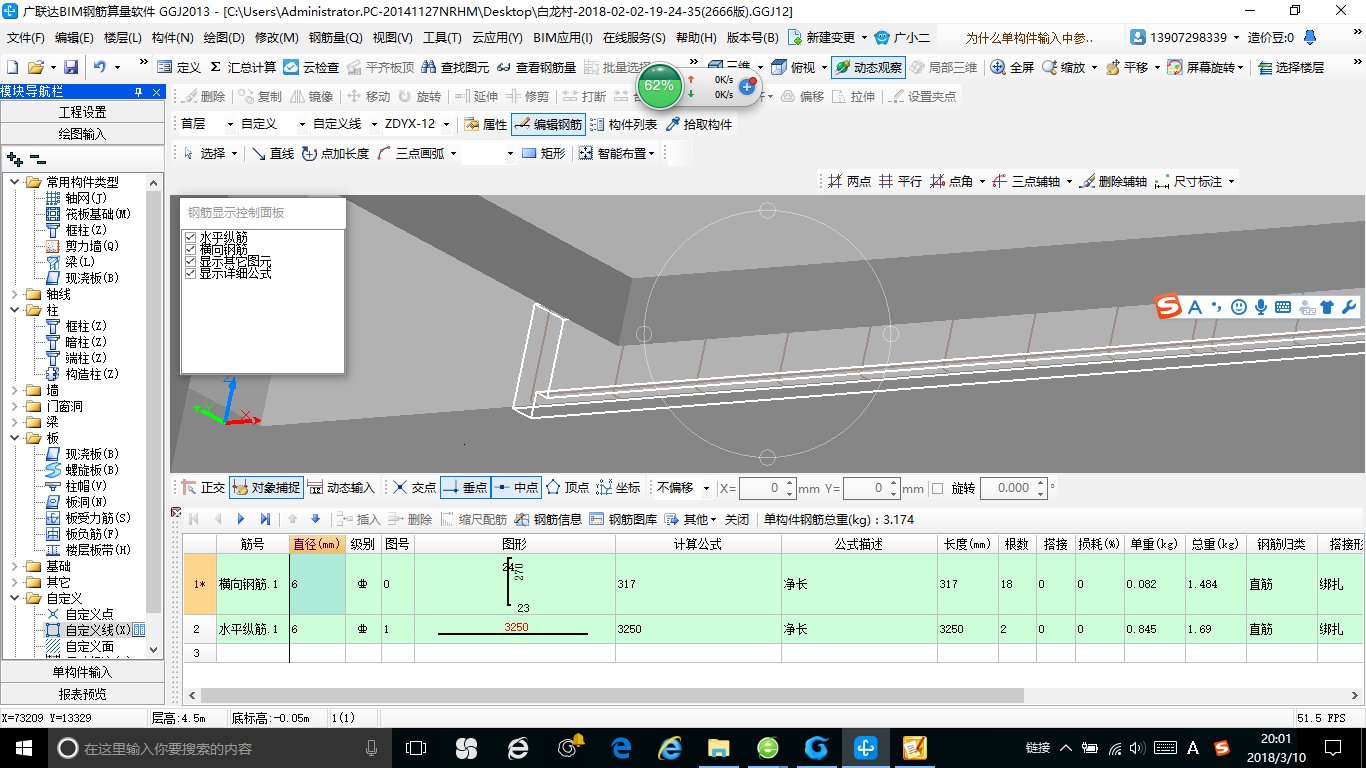The width and height of the screenshot is (1366, 768).
Task: Click 全屏 full screen button
Action: click(x=1012, y=67)
